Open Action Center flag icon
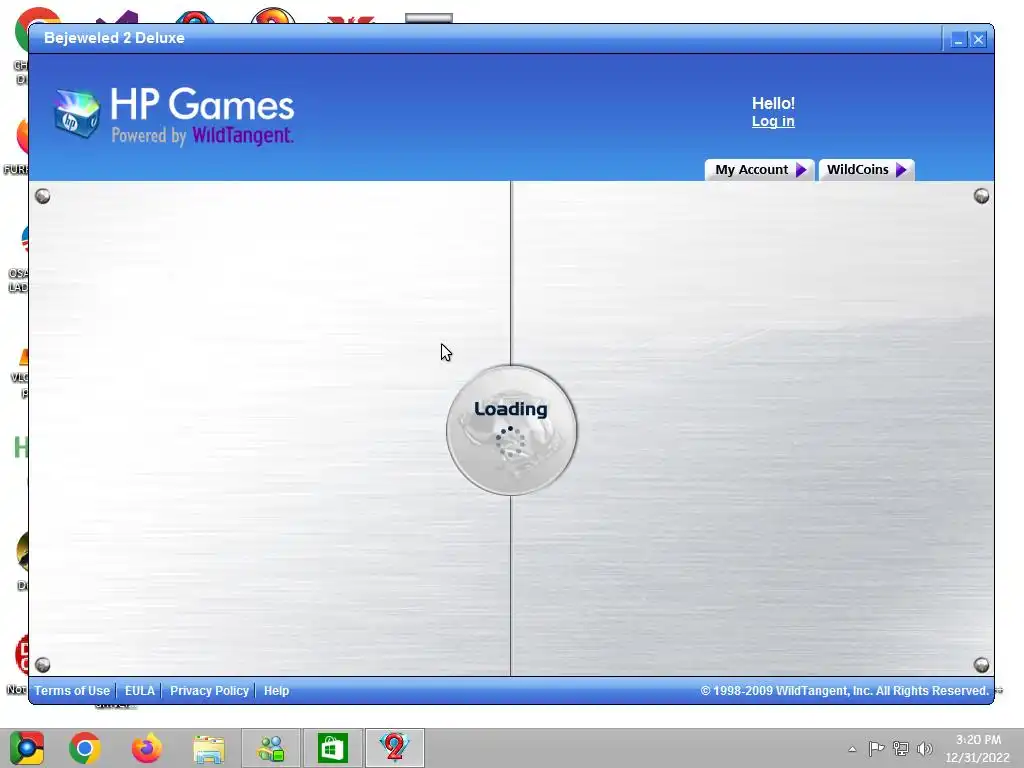Screen dimensions: 1024x768 876,748
